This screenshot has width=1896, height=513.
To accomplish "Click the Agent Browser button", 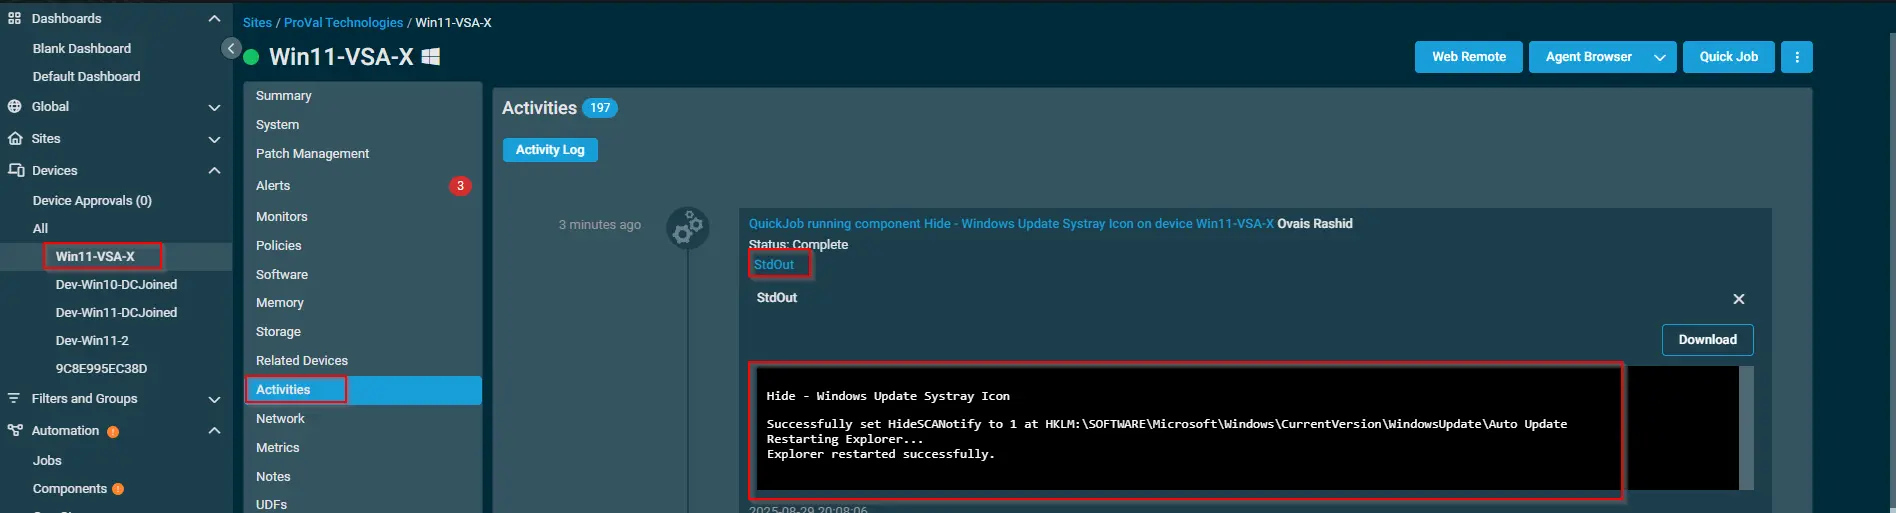I will pos(1588,57).
